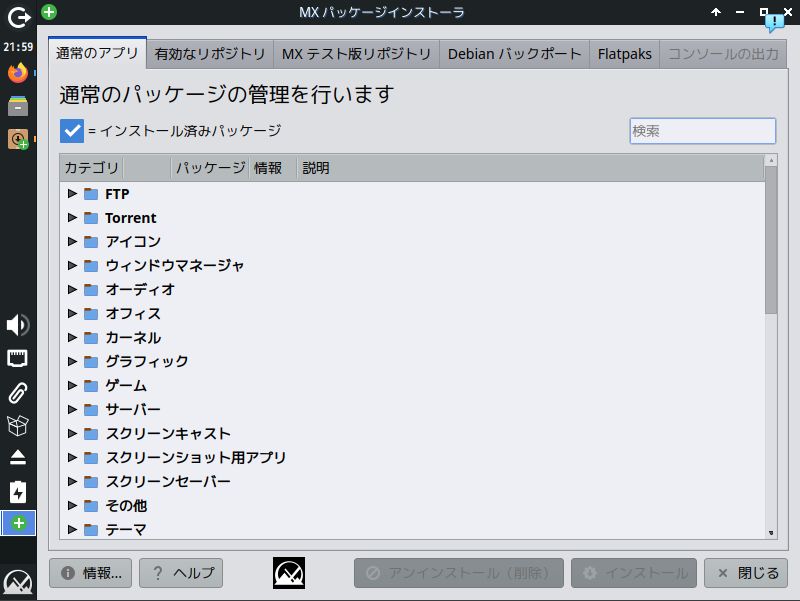Click the 情報 column header
This screenshot has height=601, width=800.
272,168
